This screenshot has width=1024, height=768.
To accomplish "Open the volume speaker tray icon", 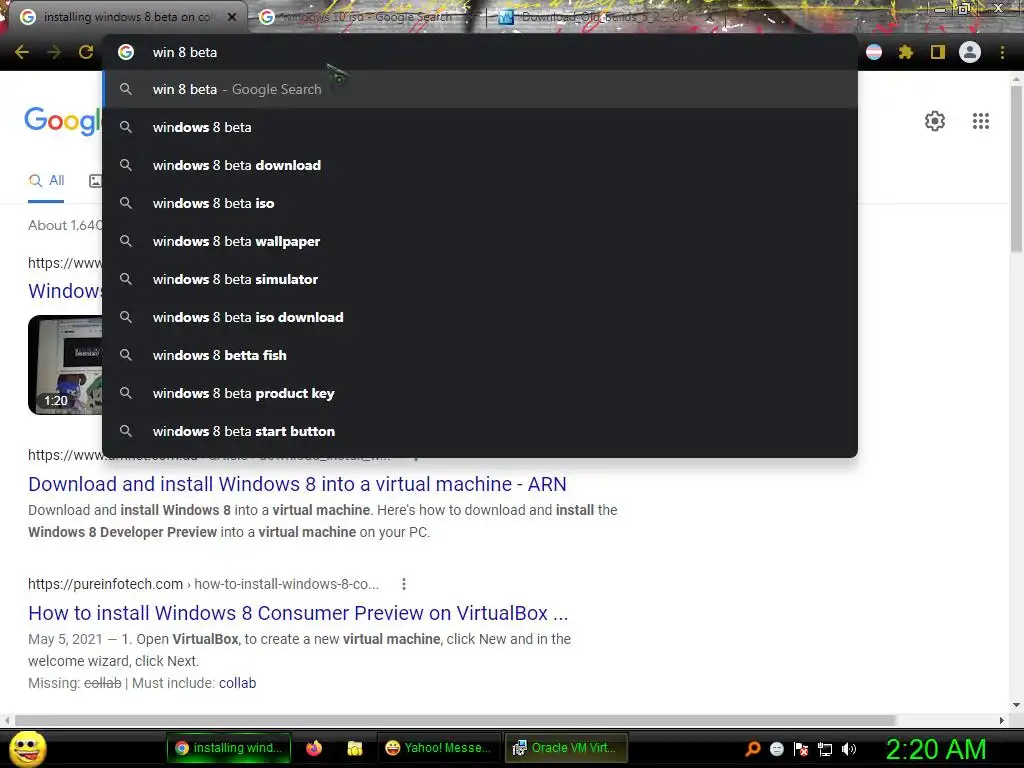I will pyautogui.click(x=848, y=749).
